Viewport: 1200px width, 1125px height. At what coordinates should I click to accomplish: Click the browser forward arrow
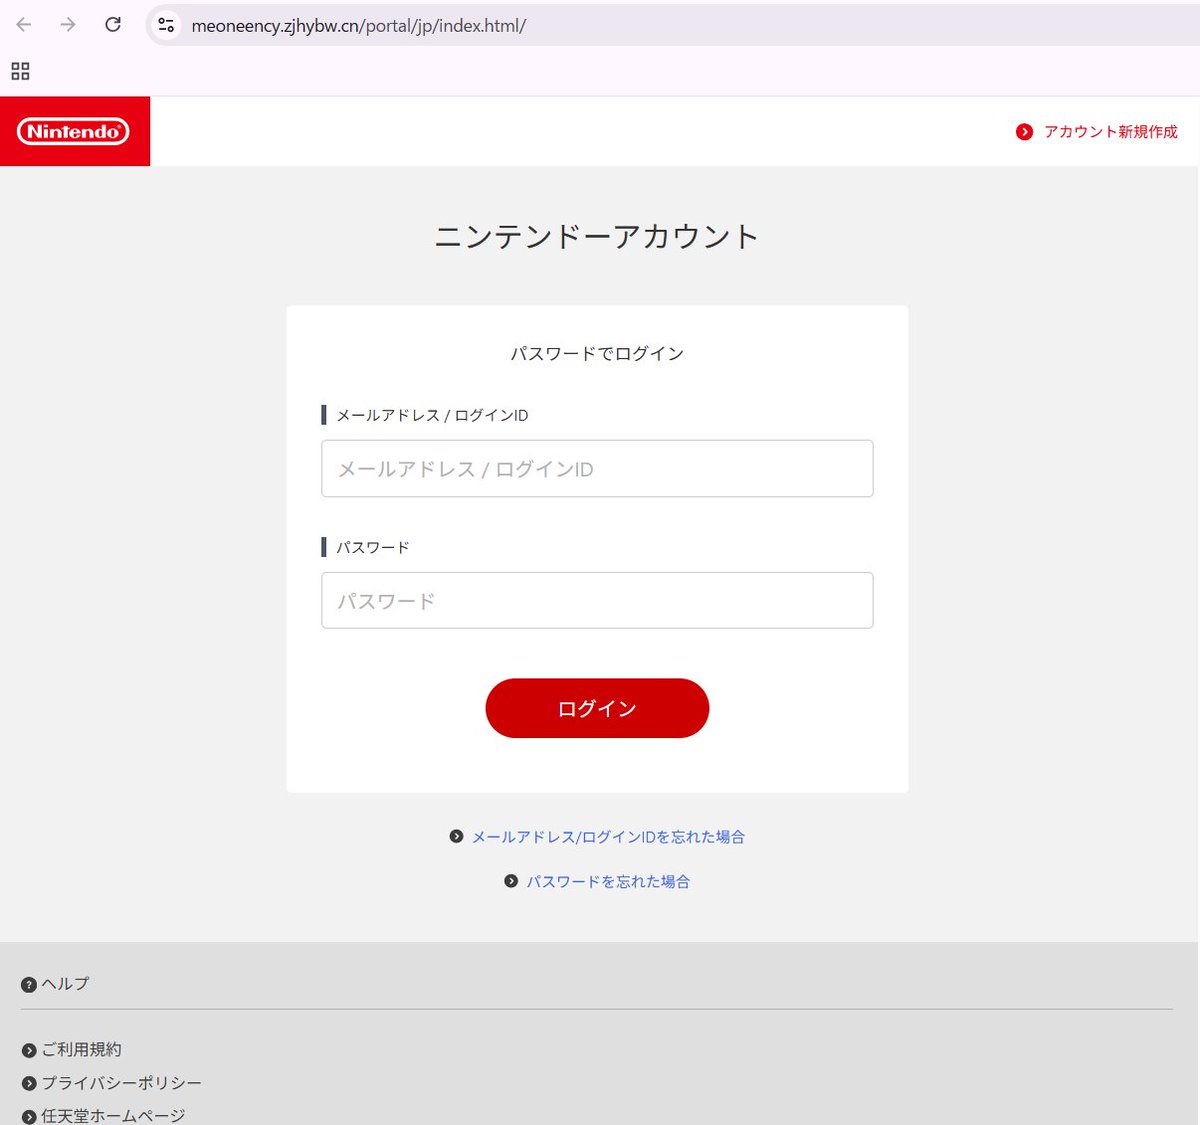click(x=66, y=25)
